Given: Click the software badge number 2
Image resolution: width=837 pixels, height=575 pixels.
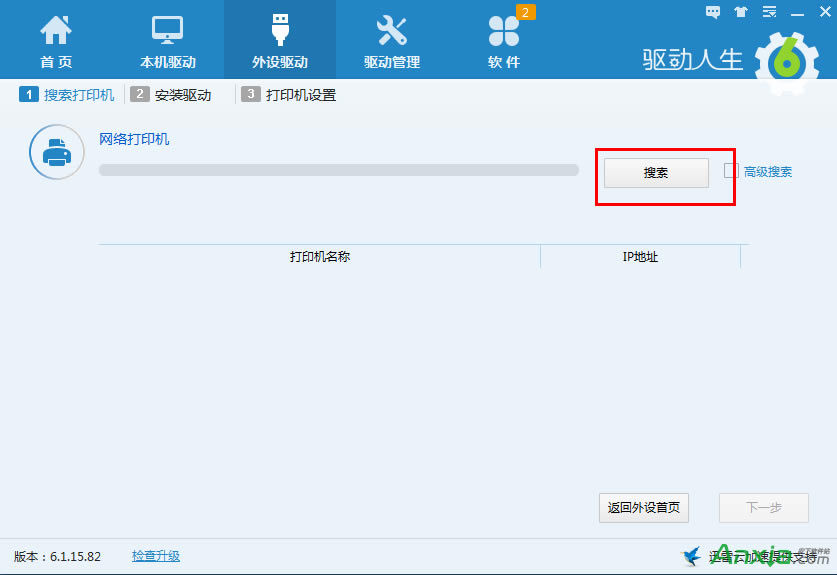Looking at the screenshot, I should pyautogui.click(x=525, y=12).
